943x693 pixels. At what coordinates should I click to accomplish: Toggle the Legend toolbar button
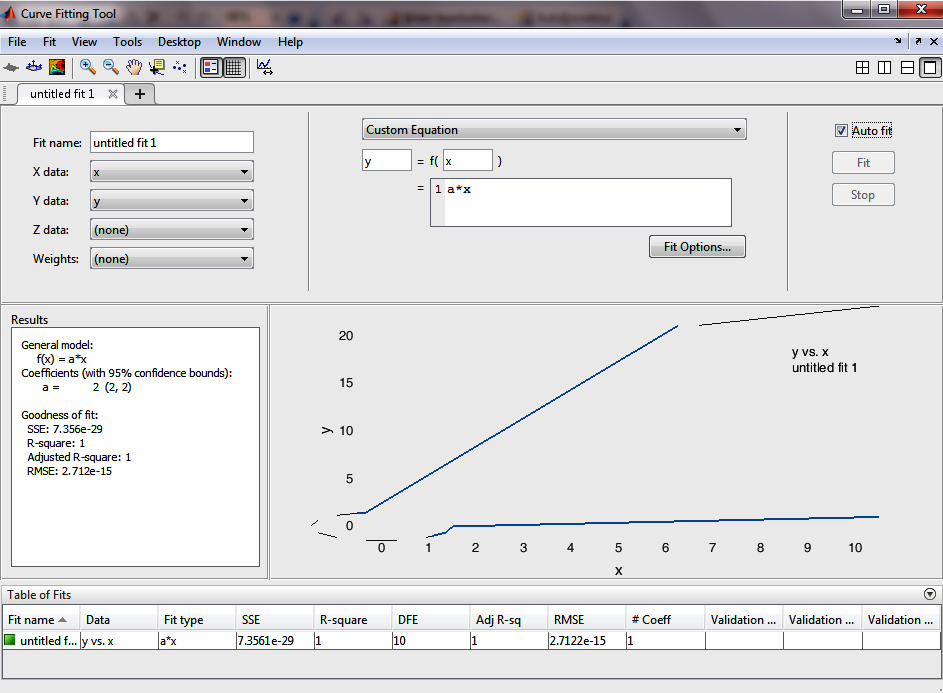click(211, 67)
